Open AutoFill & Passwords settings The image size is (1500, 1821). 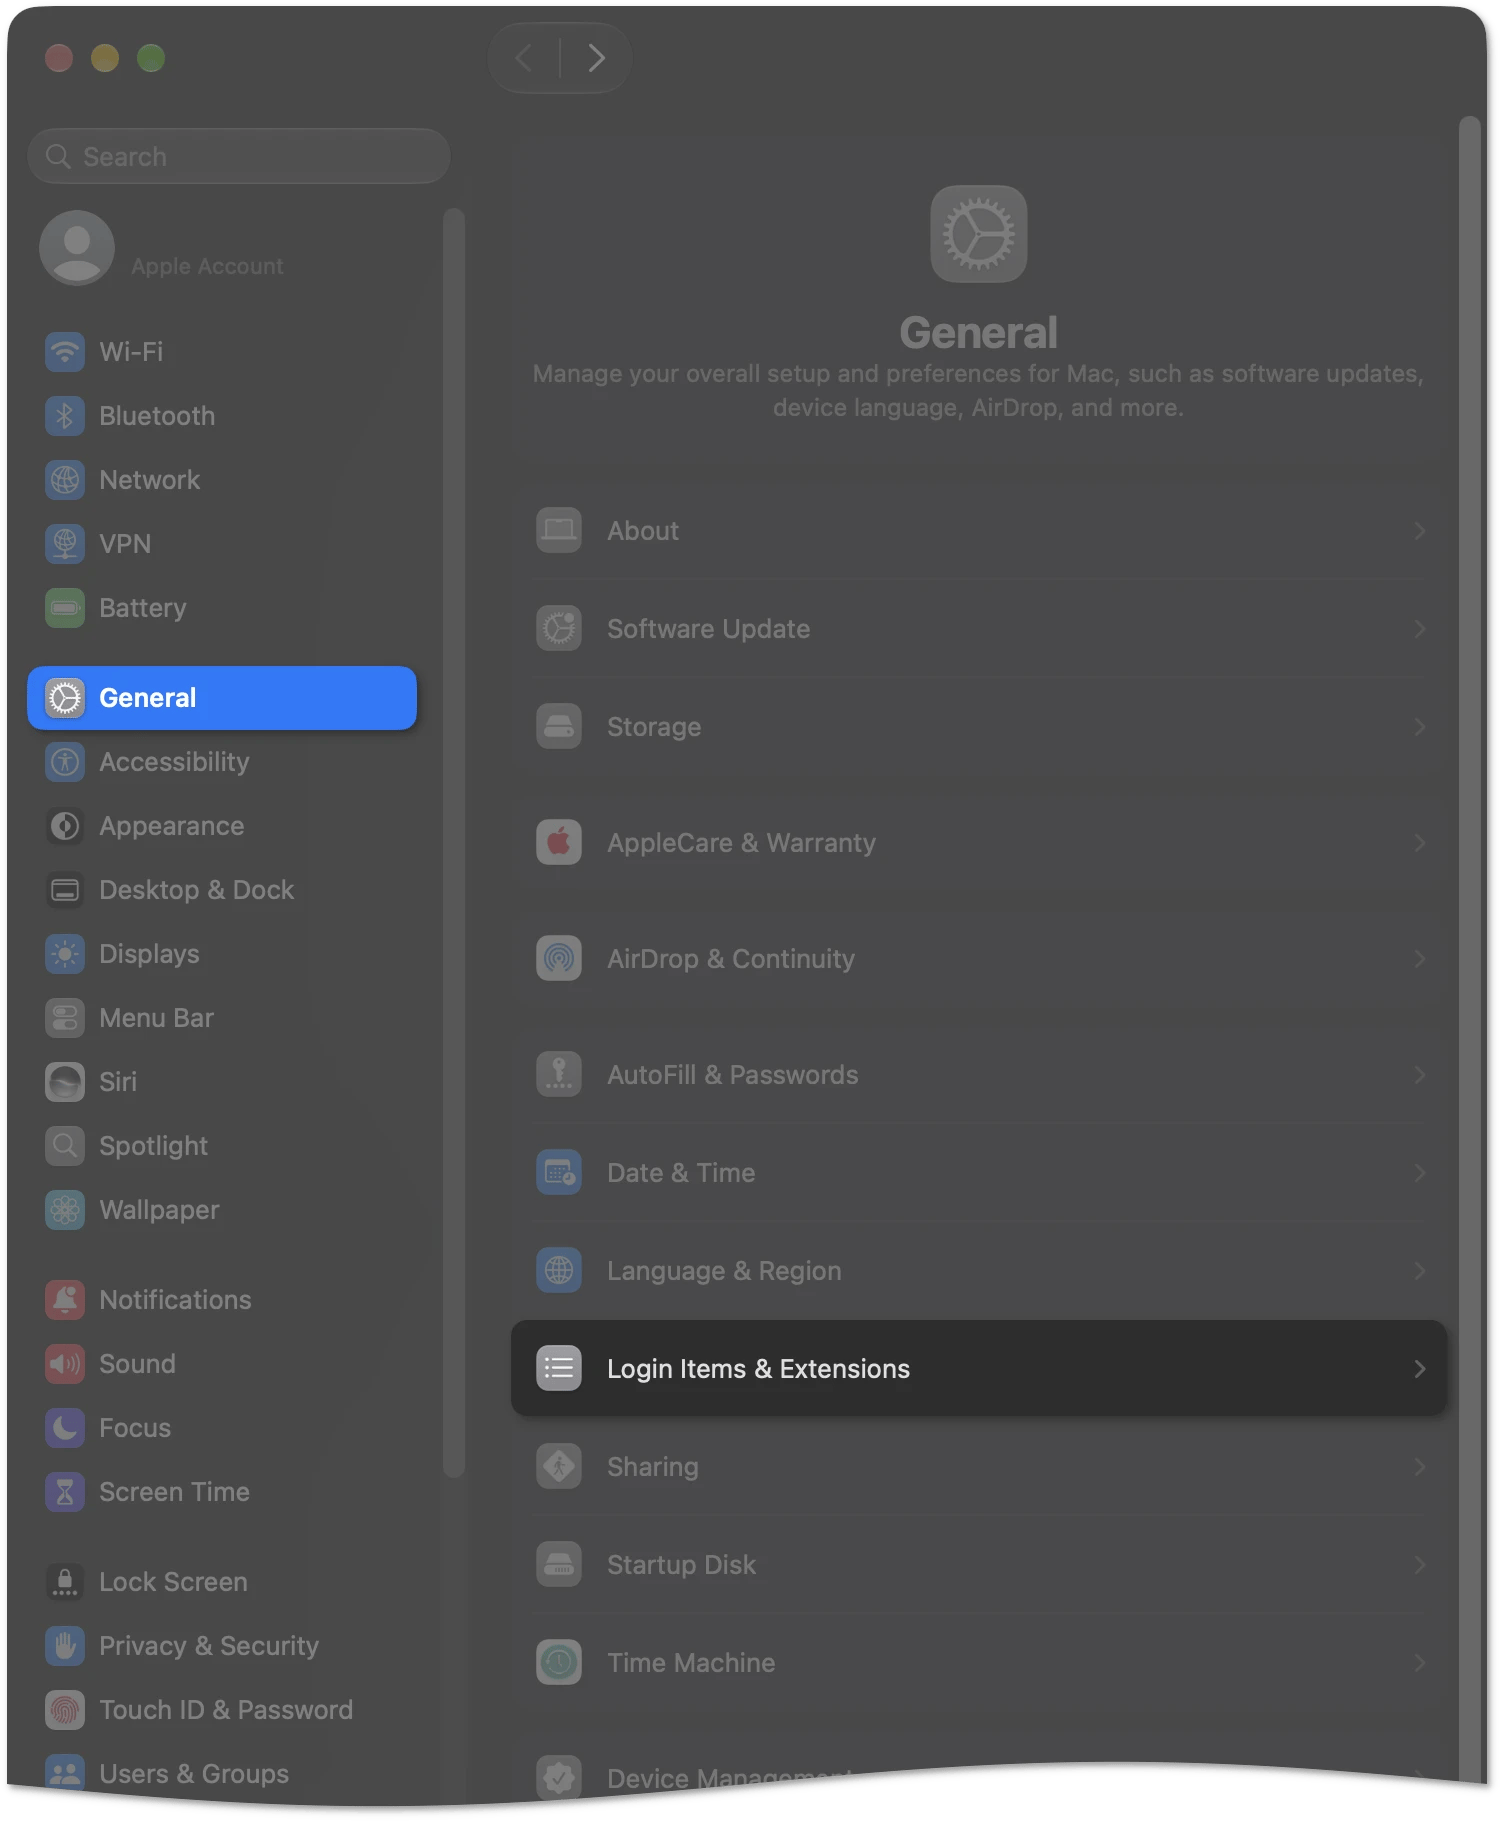tap(979, 1075)
